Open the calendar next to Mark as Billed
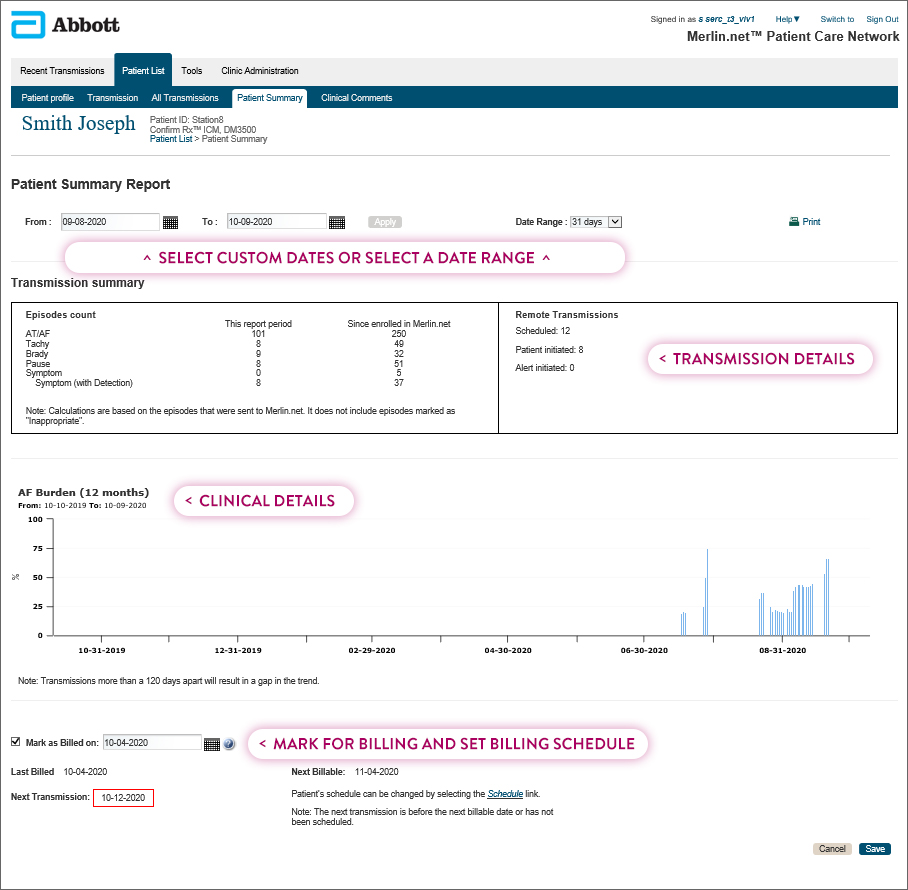 click(212, 743)
